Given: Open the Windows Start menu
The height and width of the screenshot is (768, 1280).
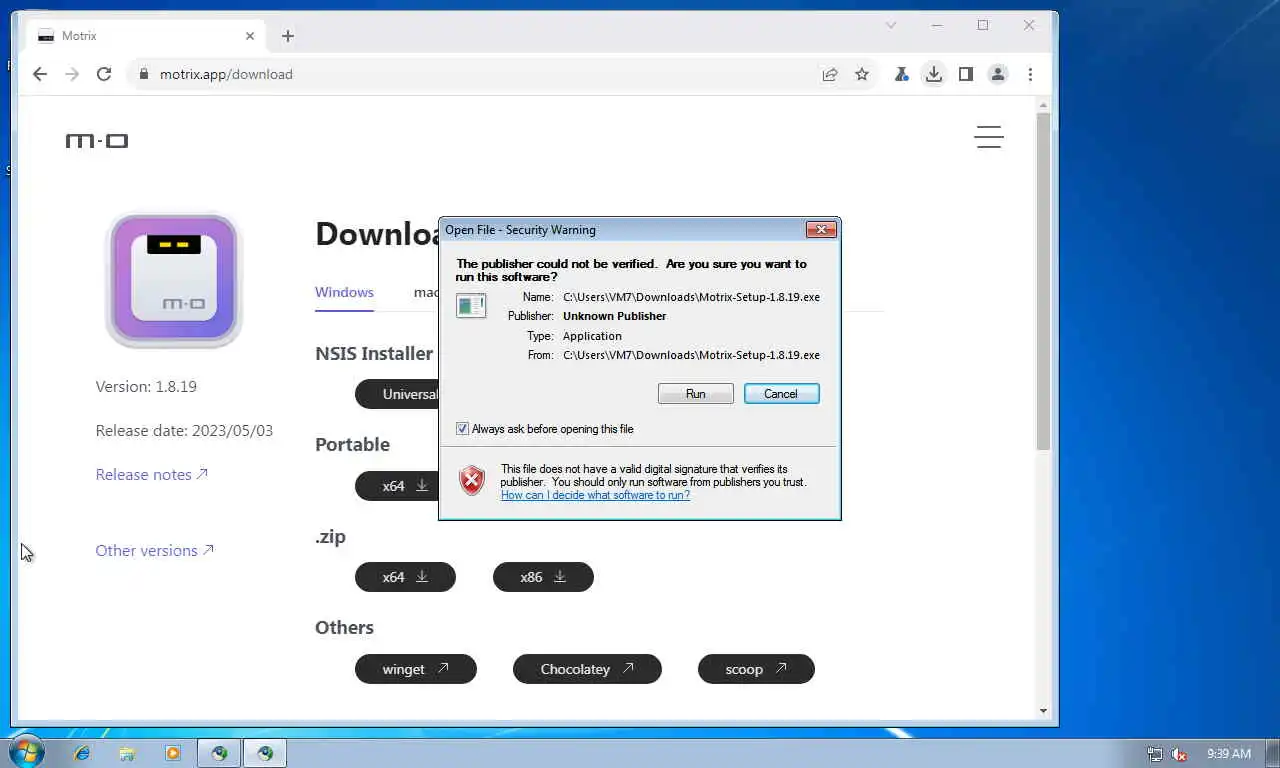Looking at the screenshot, I should tap(26, 752).
